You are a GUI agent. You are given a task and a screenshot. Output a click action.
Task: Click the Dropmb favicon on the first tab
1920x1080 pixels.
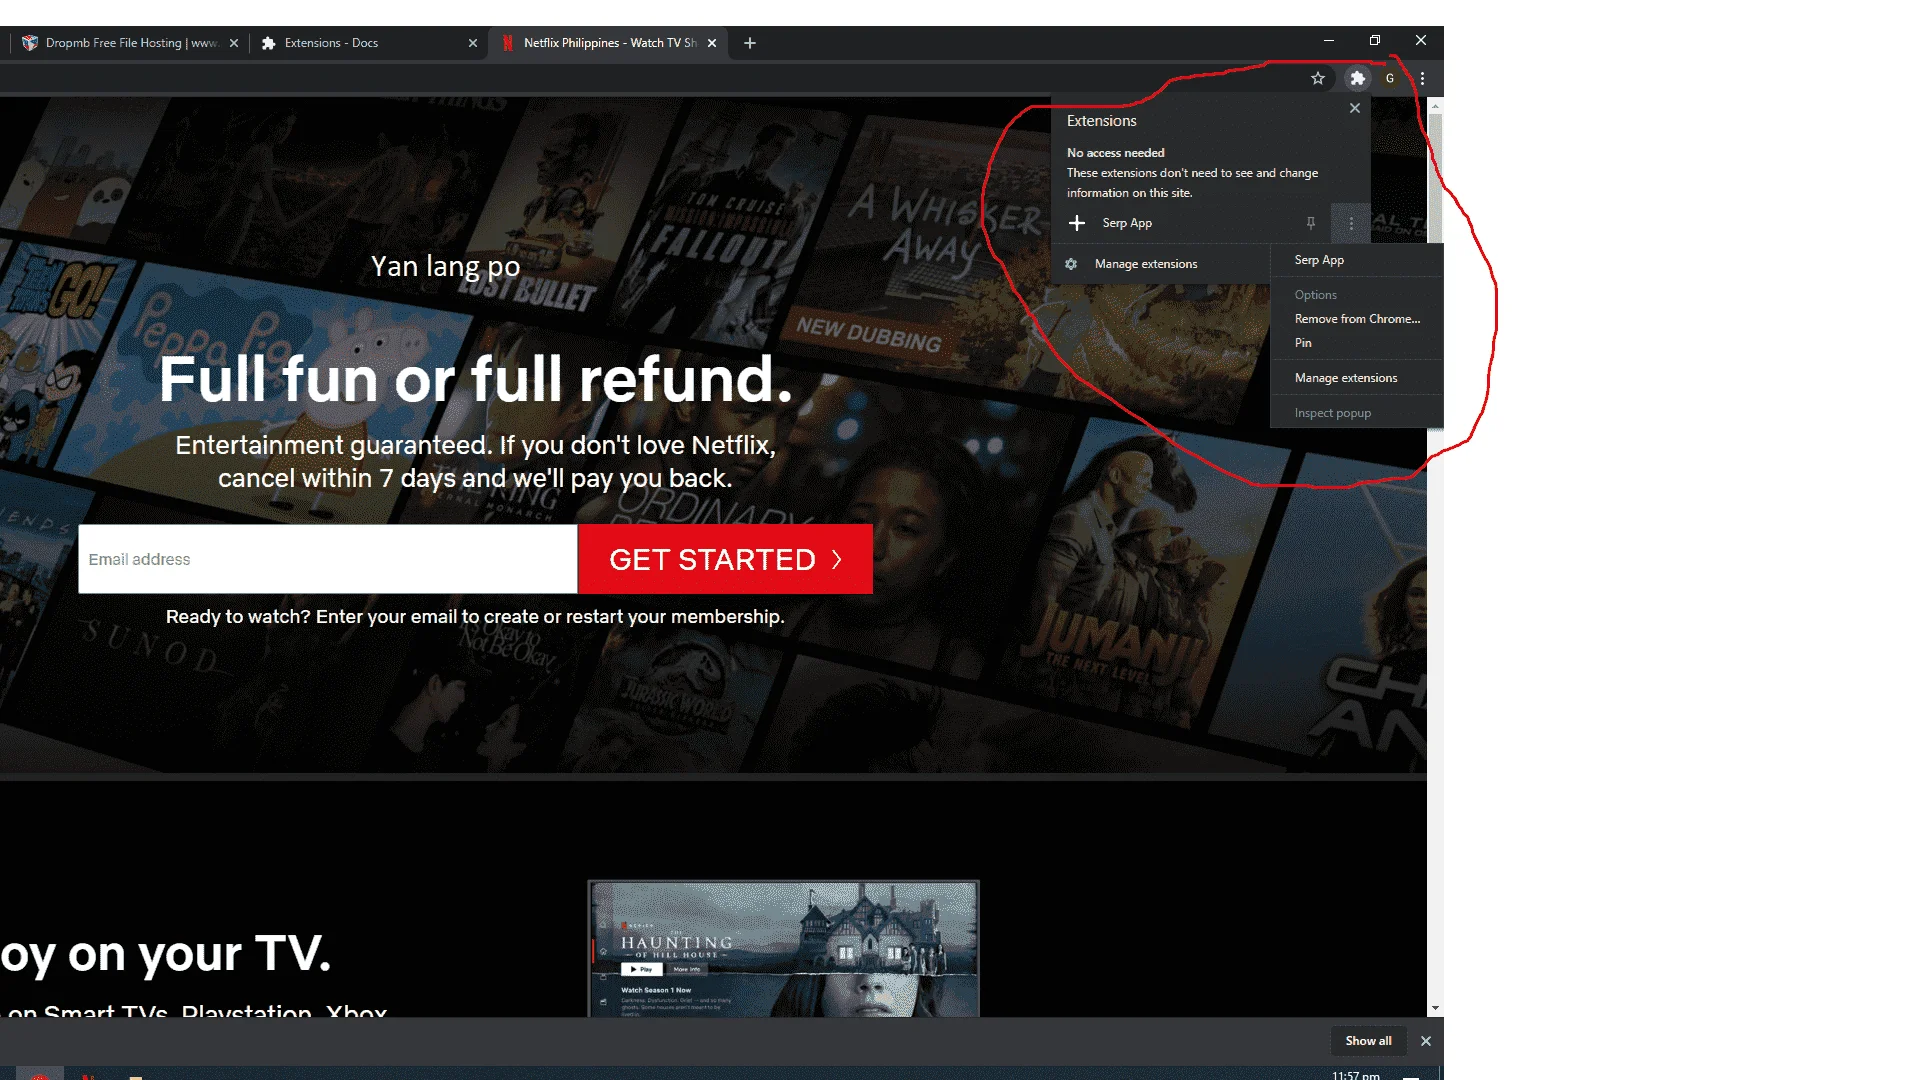[x=30, y=43]
